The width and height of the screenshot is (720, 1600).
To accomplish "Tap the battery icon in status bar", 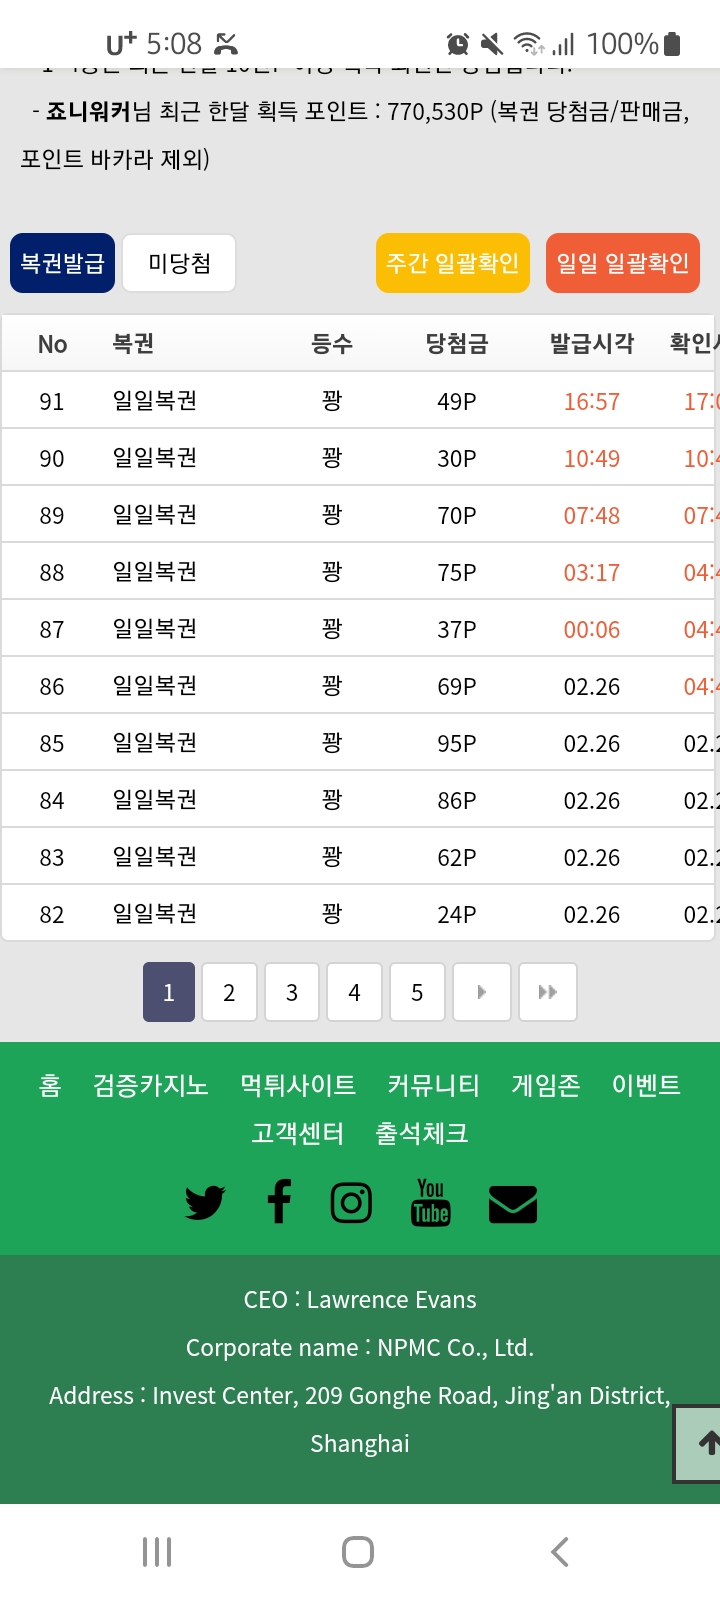I will pos(672,43).
